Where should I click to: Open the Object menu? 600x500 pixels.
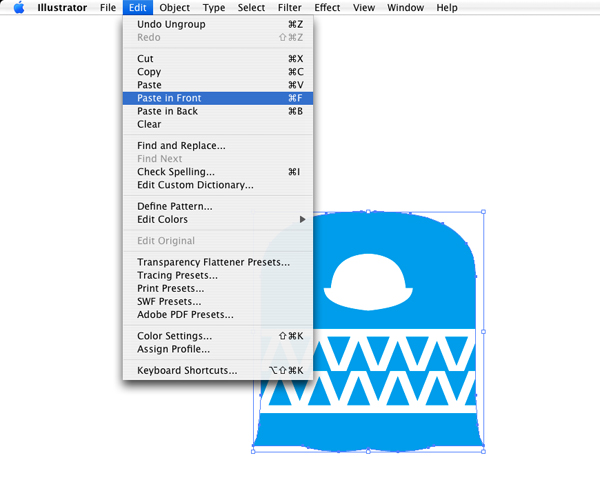pyautogui.click(x=174, y=8)
